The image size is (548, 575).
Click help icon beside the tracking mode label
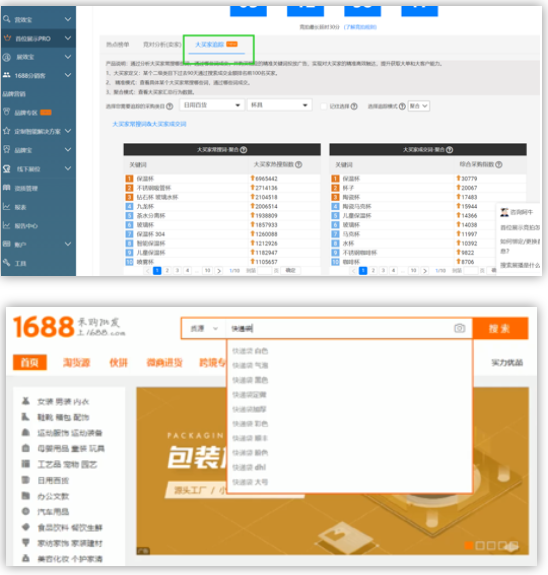point(402,106)
